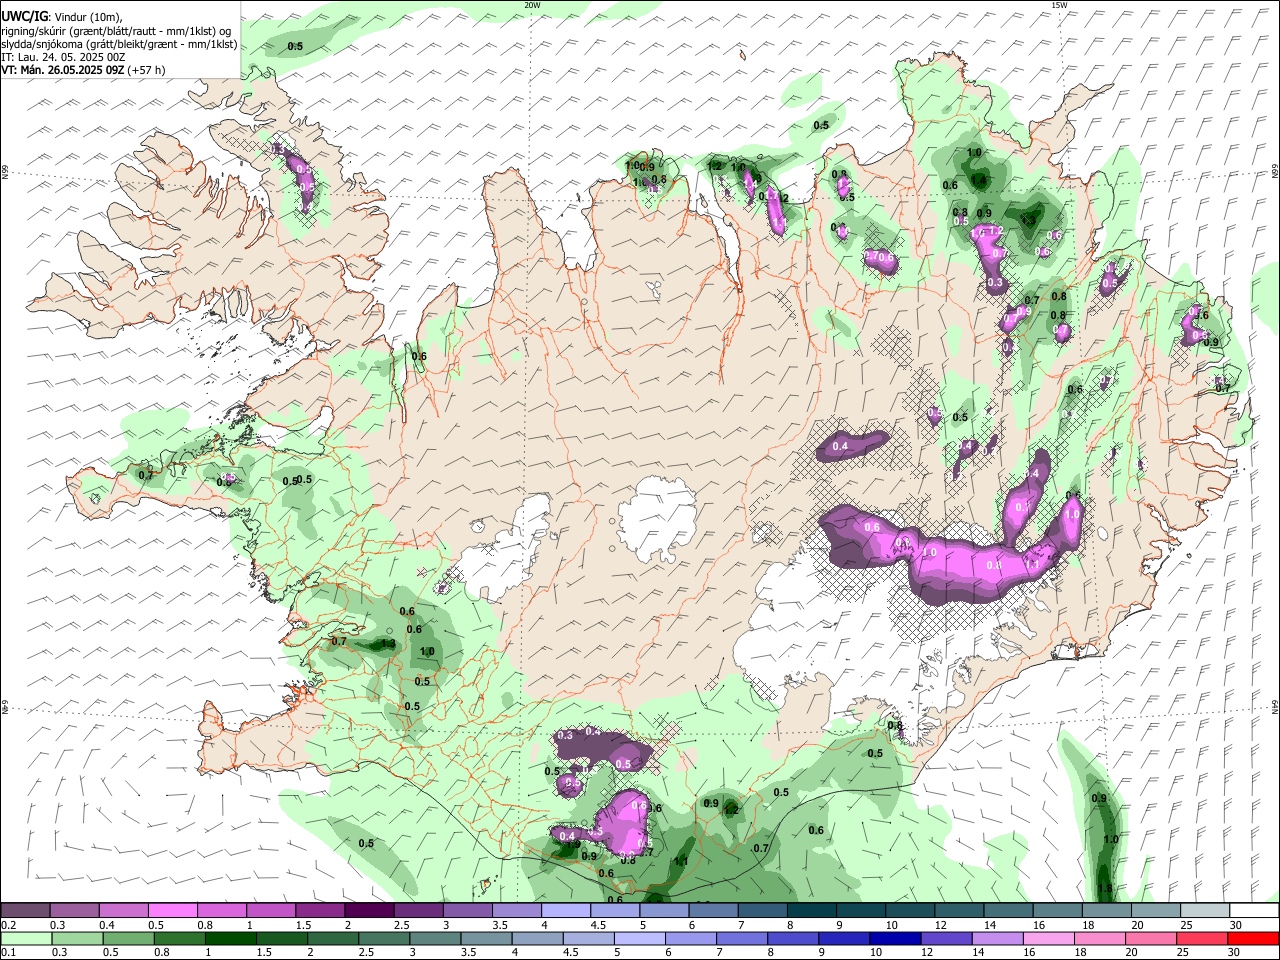Pick the bright pink 0.5 swatch in the upper legend row
Screen dimensions: 1280x960
tap(172, 911)
